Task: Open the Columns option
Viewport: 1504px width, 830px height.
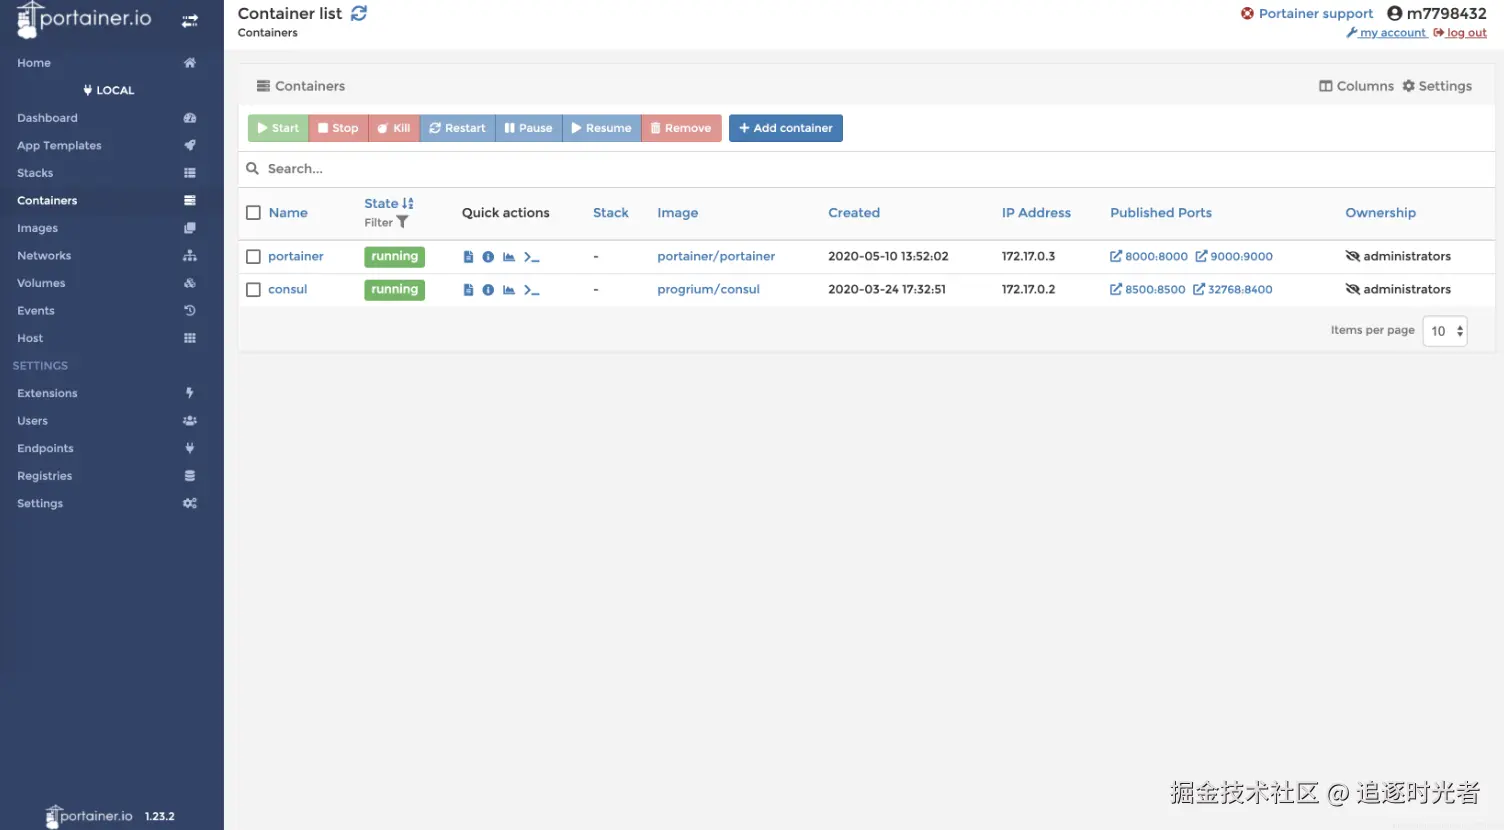Action: [x=1356, y=86]
